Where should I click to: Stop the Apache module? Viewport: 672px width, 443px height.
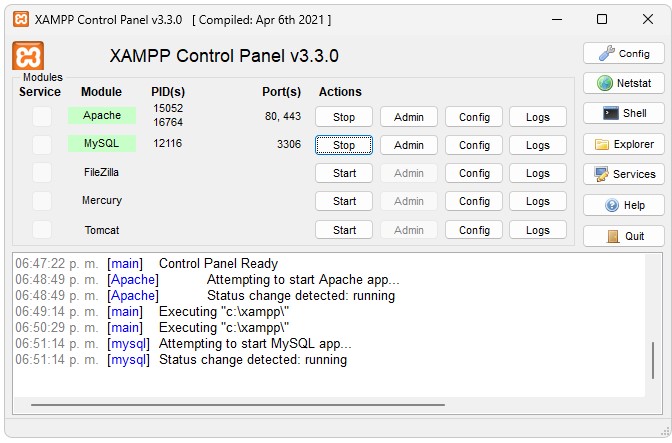click(x=344, y=117)
